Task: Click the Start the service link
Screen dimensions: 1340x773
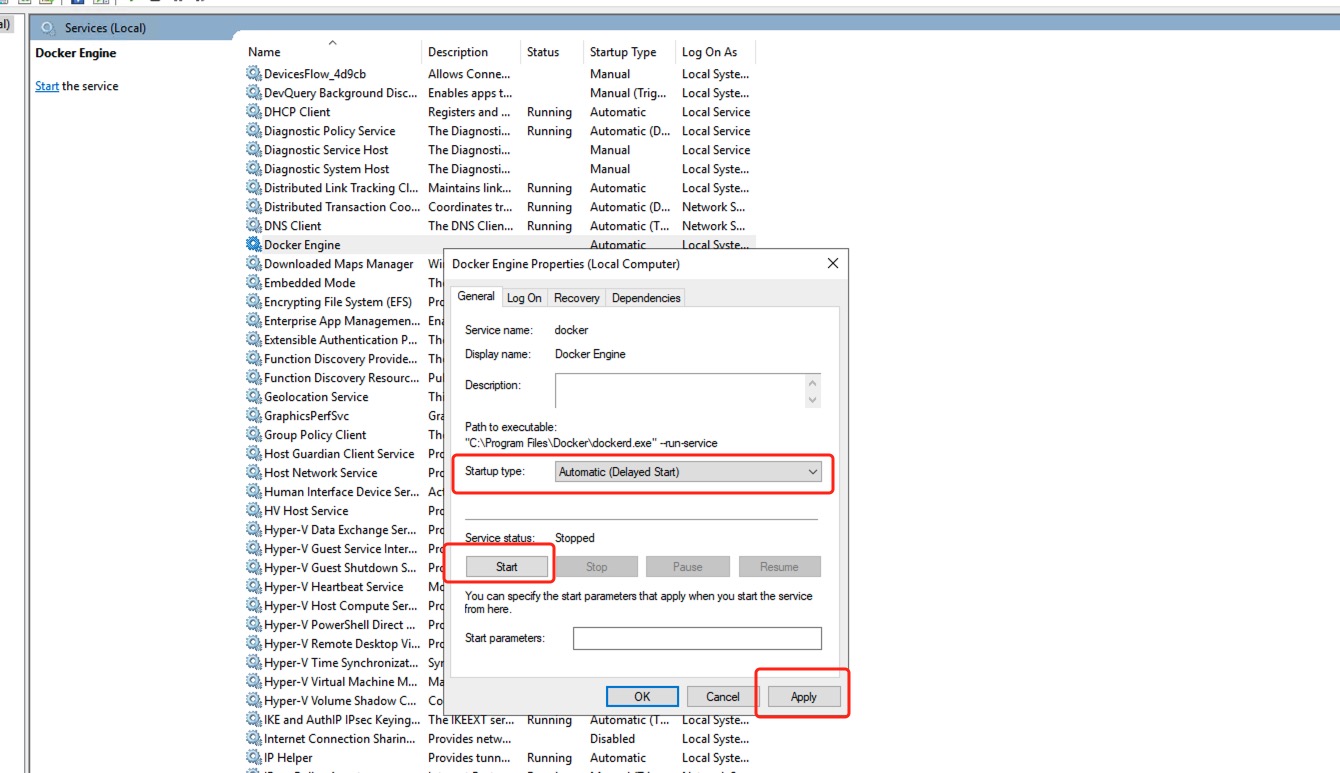Action: 47,86
